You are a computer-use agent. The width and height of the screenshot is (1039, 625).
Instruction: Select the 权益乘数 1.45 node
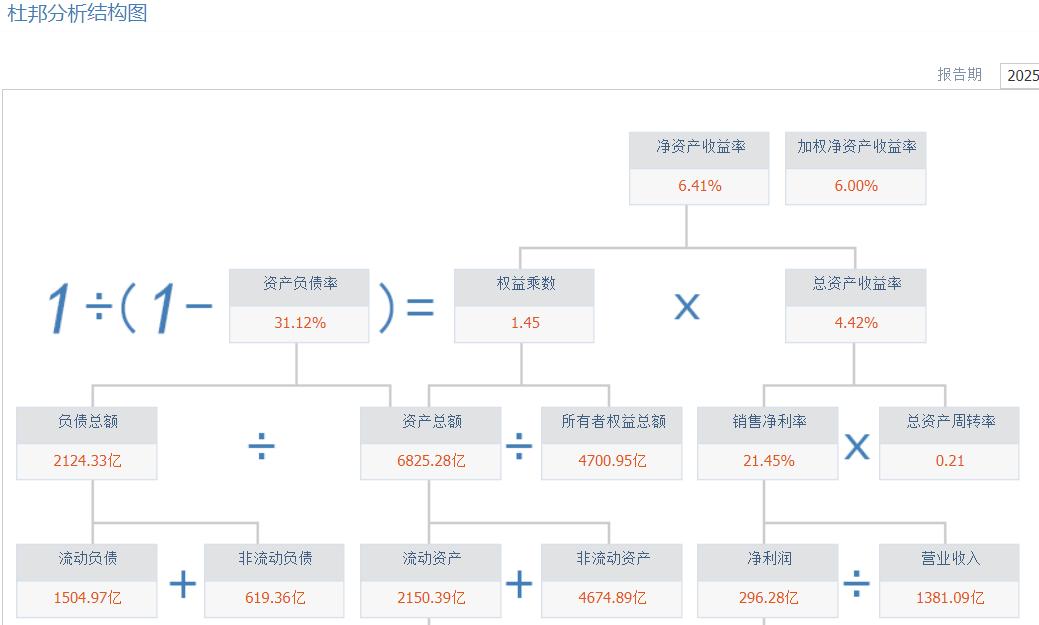tap(523, 304)
